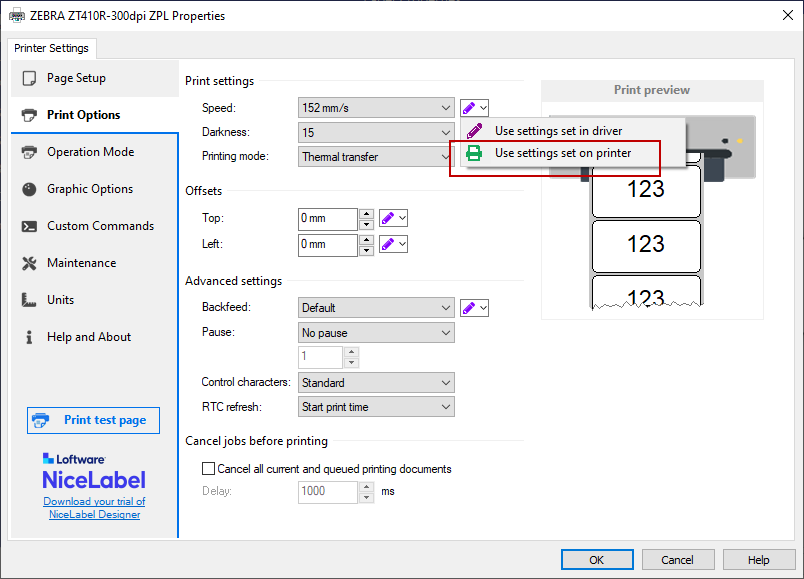Choose Use settings set in driver

point(558,131)
